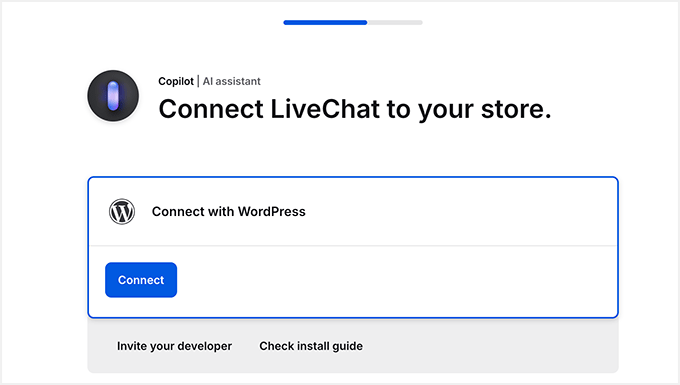This screenshot has height=385, width=680.
Task: Click the separator between Copilot and AI assistant
Action: (198, 81)
